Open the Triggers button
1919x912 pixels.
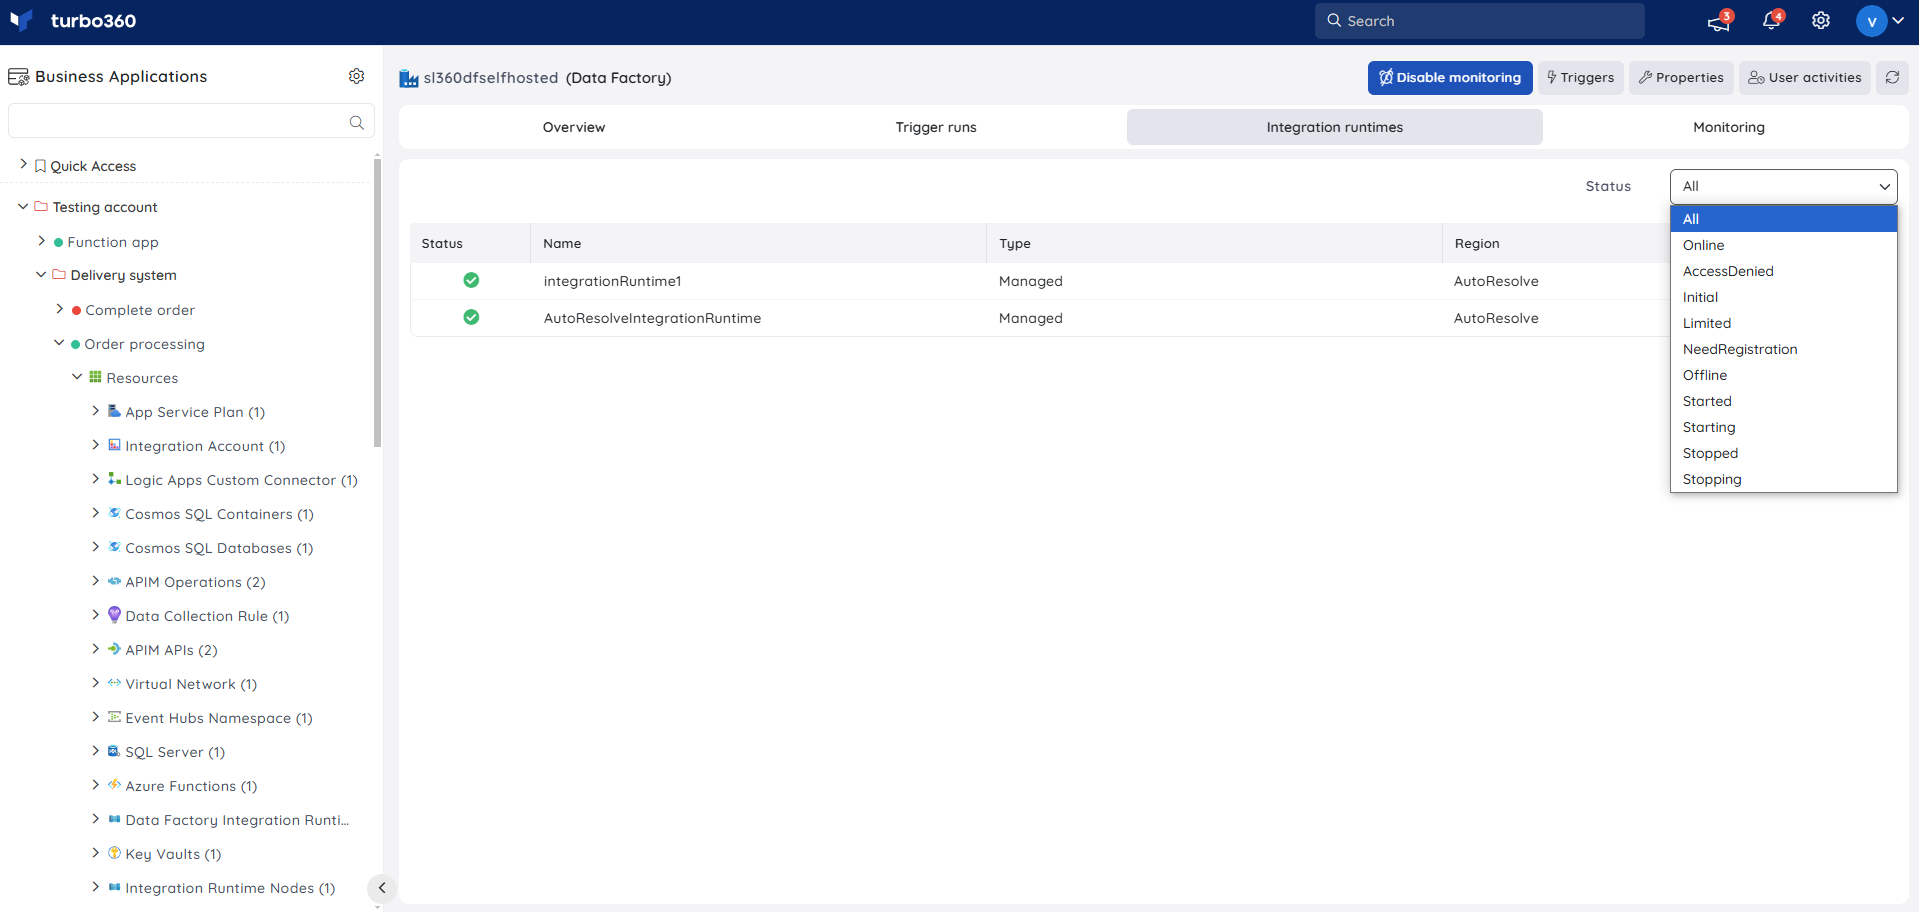(x=1580, y=77)
